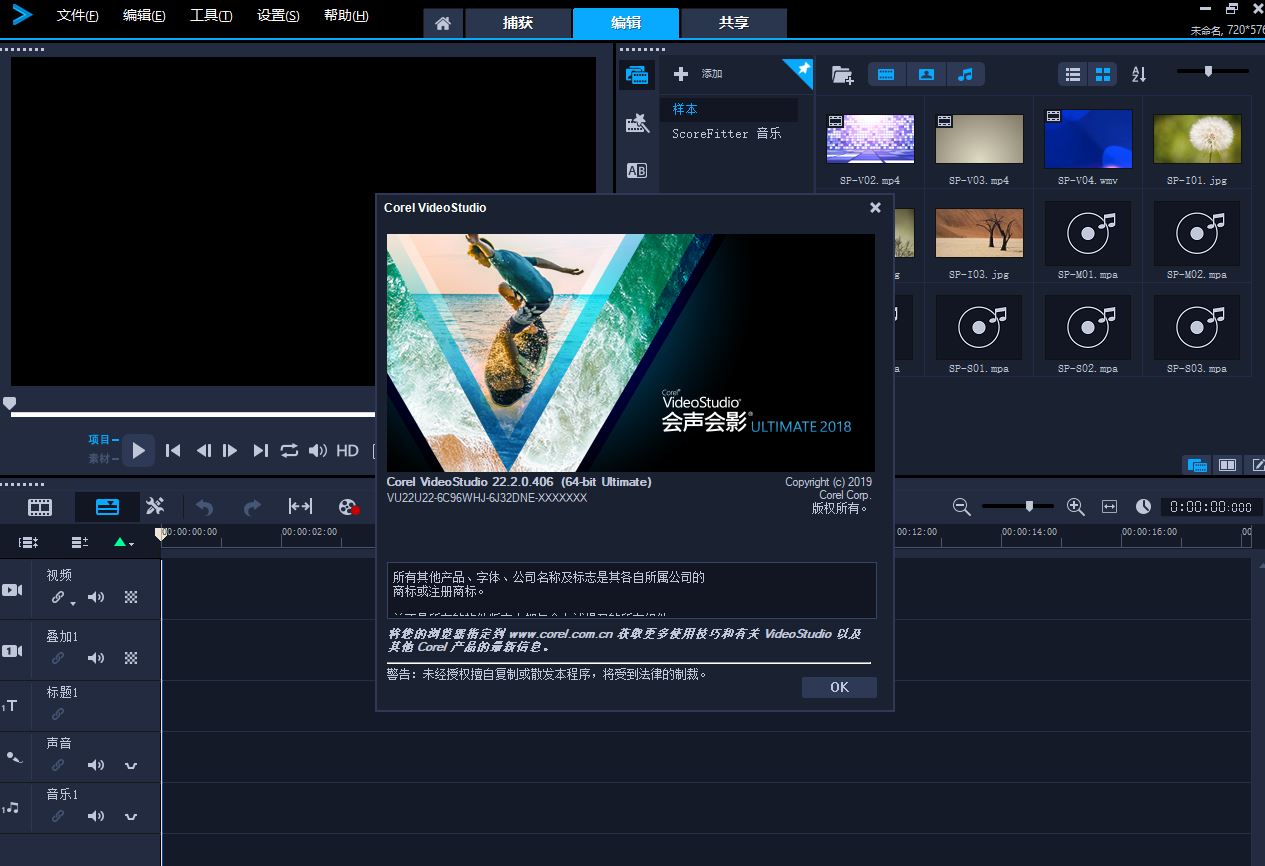The height and width of the screenshot is (866, 1265).
Task: Toggle repeat playback in preview
Action: pyautogui.click(x=289, y=451)
